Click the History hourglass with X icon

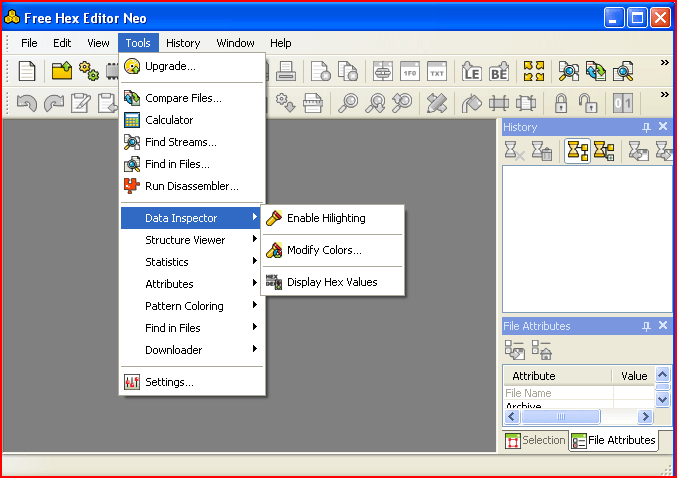click(x=514, y=151)
